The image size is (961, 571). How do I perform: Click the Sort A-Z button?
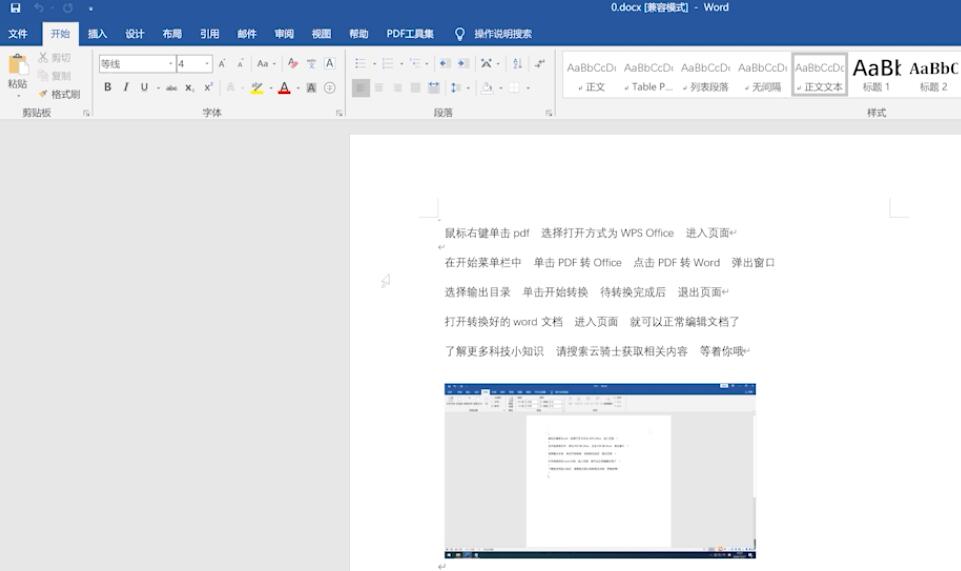[517, 64]
